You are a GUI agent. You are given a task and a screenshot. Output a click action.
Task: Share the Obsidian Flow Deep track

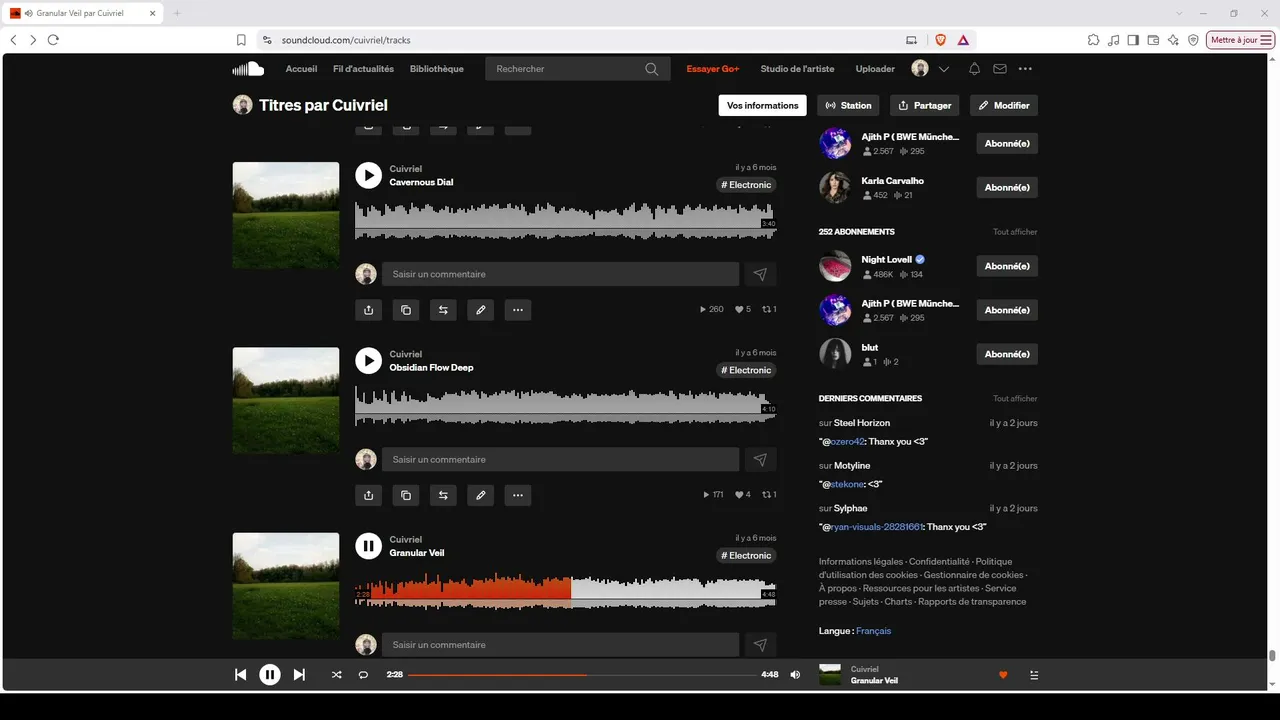click(368, 495)
